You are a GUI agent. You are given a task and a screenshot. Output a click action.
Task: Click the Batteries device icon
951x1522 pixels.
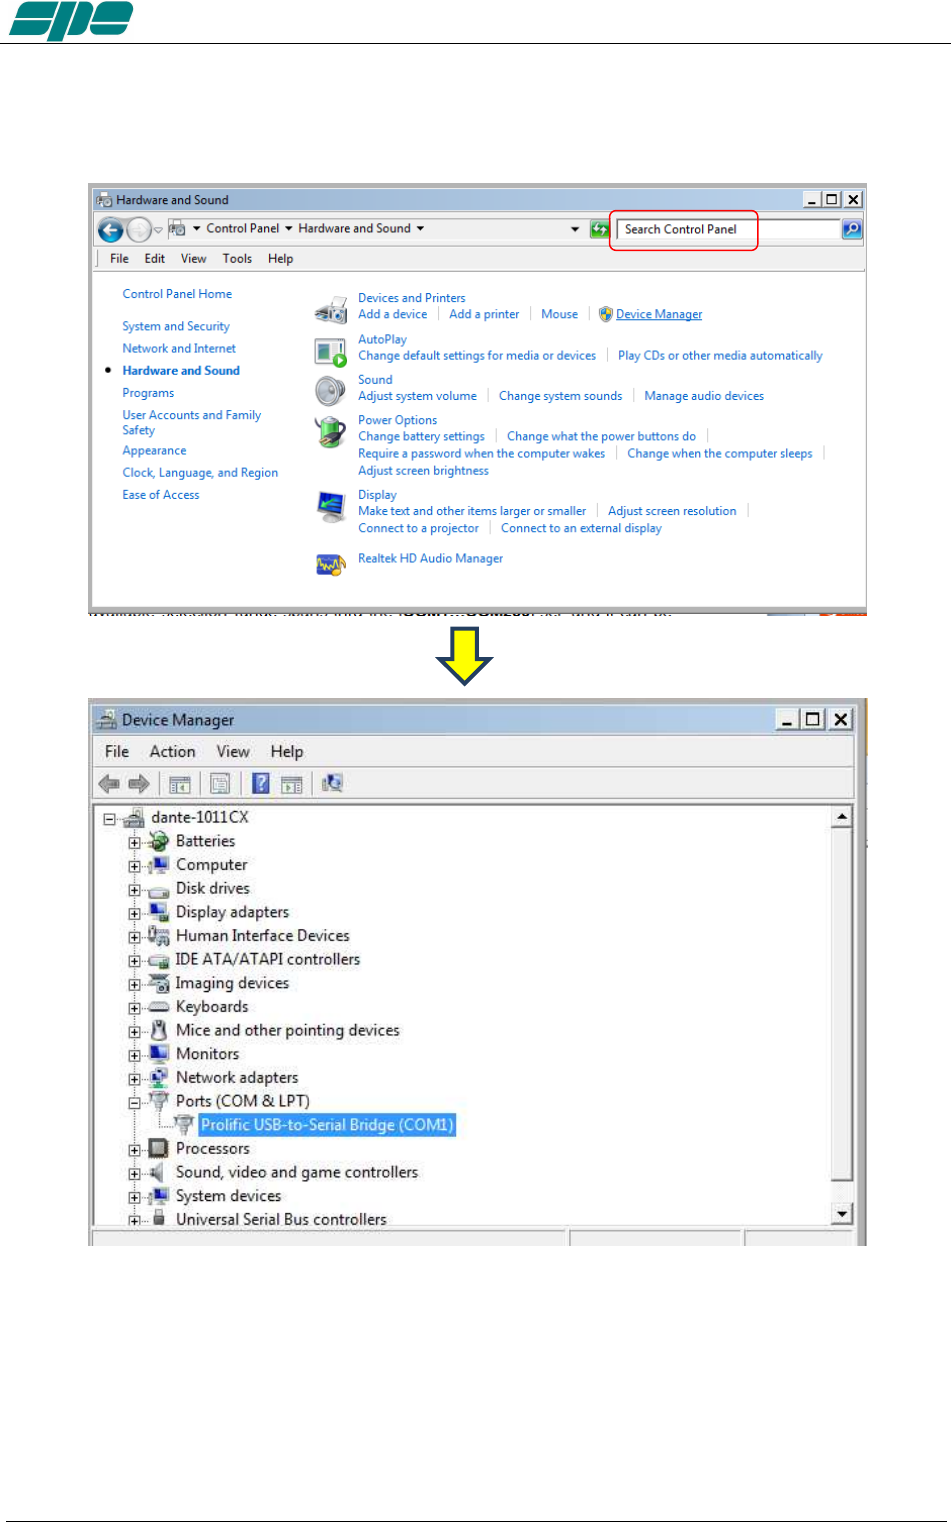pos(158,841)
